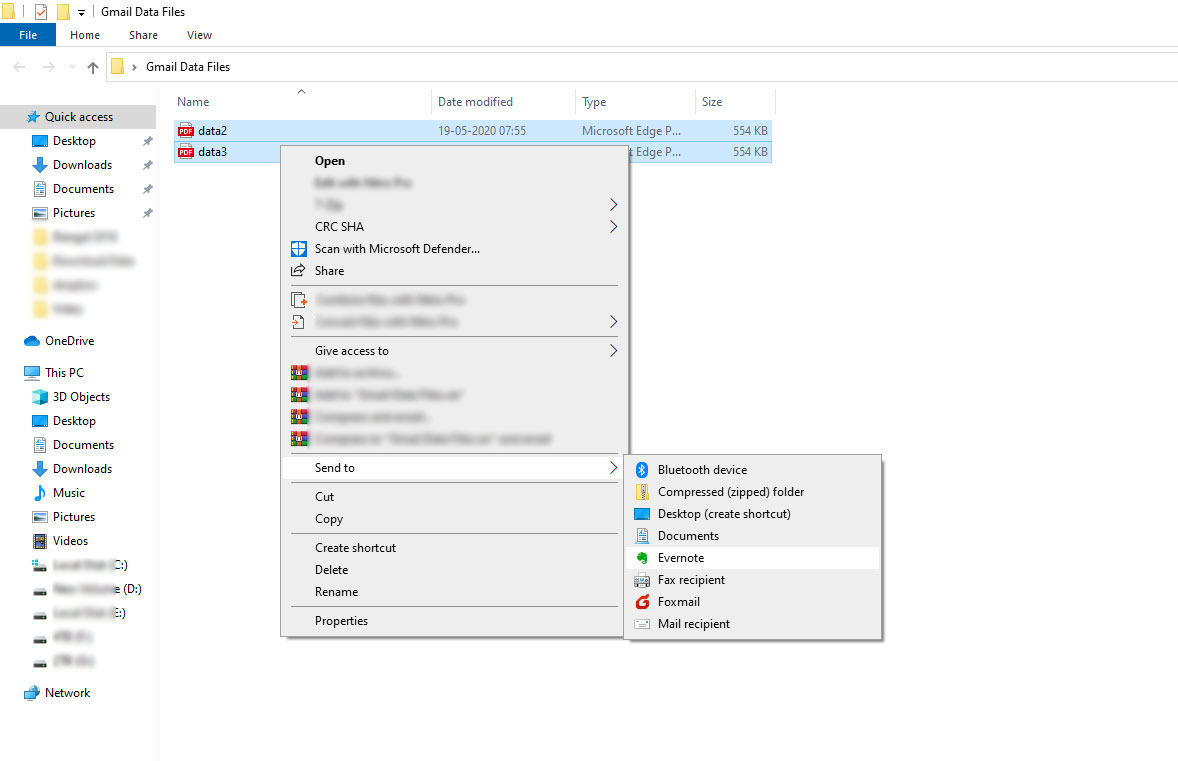Click the Share arrow icon in context menu
Image resolution: width=1178 pixels, height=761 pixels.
[x=298, y=270]
